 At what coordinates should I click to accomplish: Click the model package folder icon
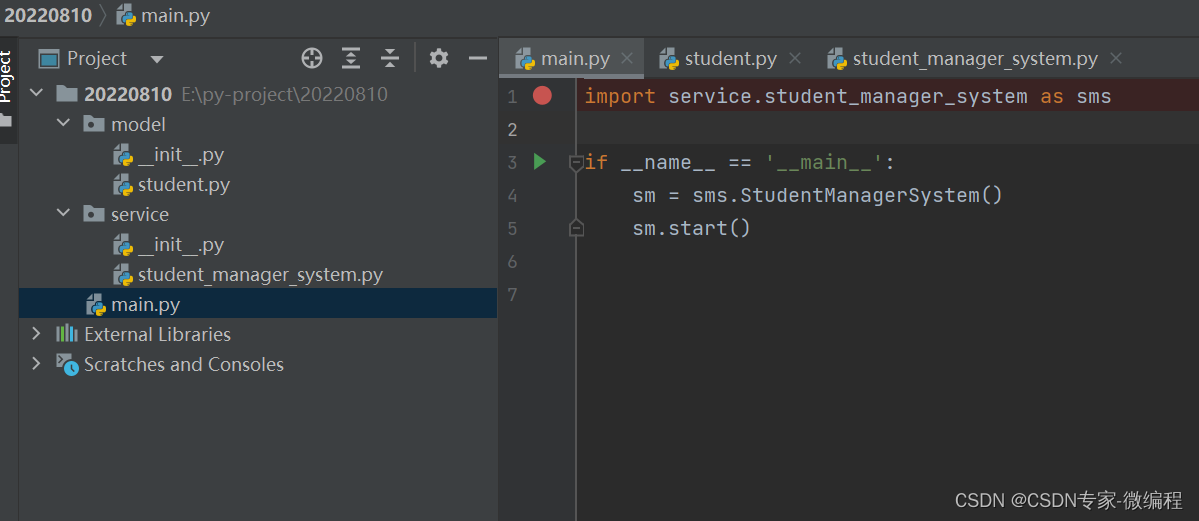[x=94, y=124]
